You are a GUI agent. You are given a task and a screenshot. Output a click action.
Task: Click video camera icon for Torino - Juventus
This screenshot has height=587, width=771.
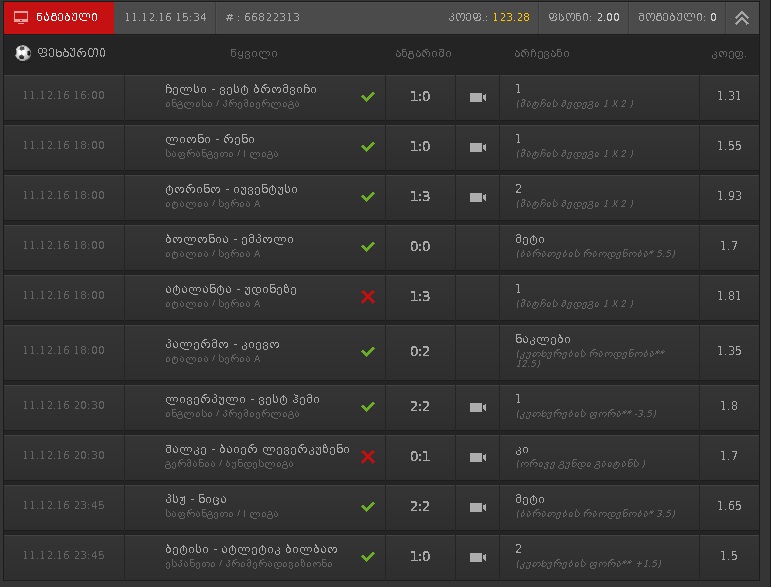click(477, 197)
